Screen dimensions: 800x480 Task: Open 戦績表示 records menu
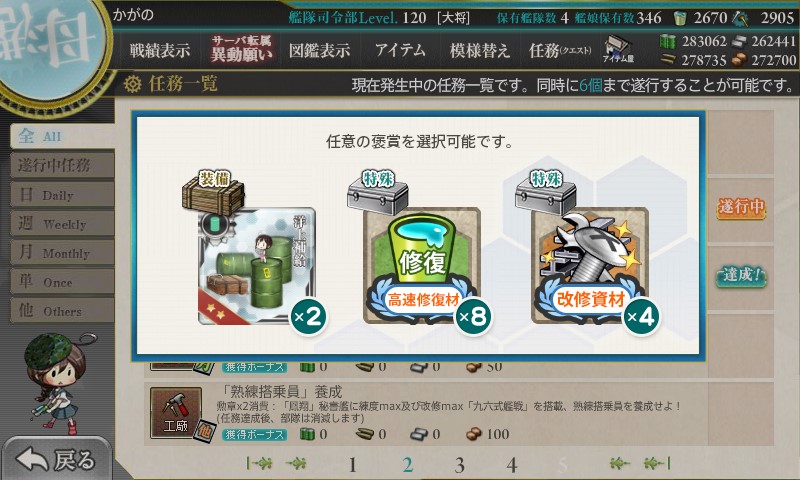[x=160, y=50]
